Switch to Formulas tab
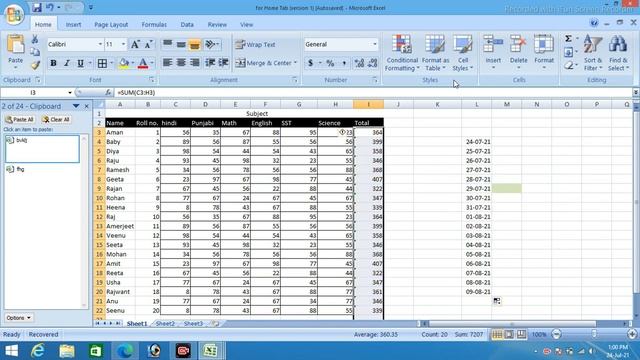640x360 pixels. [x=154, y=24]
